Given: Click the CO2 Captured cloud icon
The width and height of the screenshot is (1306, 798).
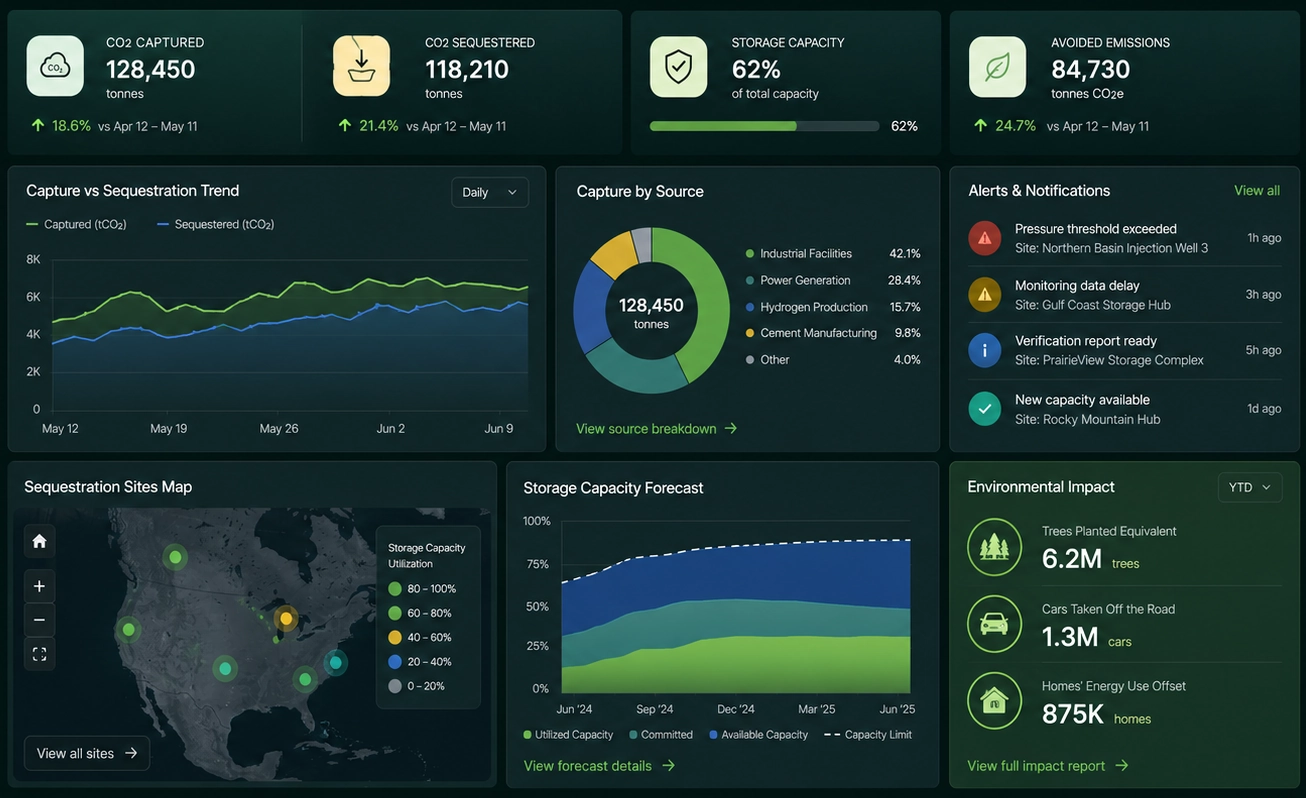Looking at the screenshot, I should tap(55, 66).
